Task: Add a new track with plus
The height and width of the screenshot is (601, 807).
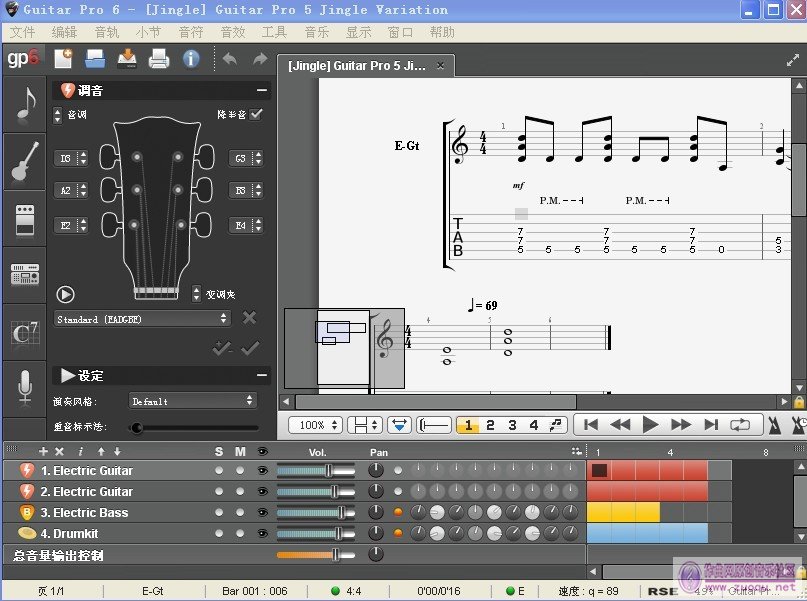Action: (x=43, y=451)
